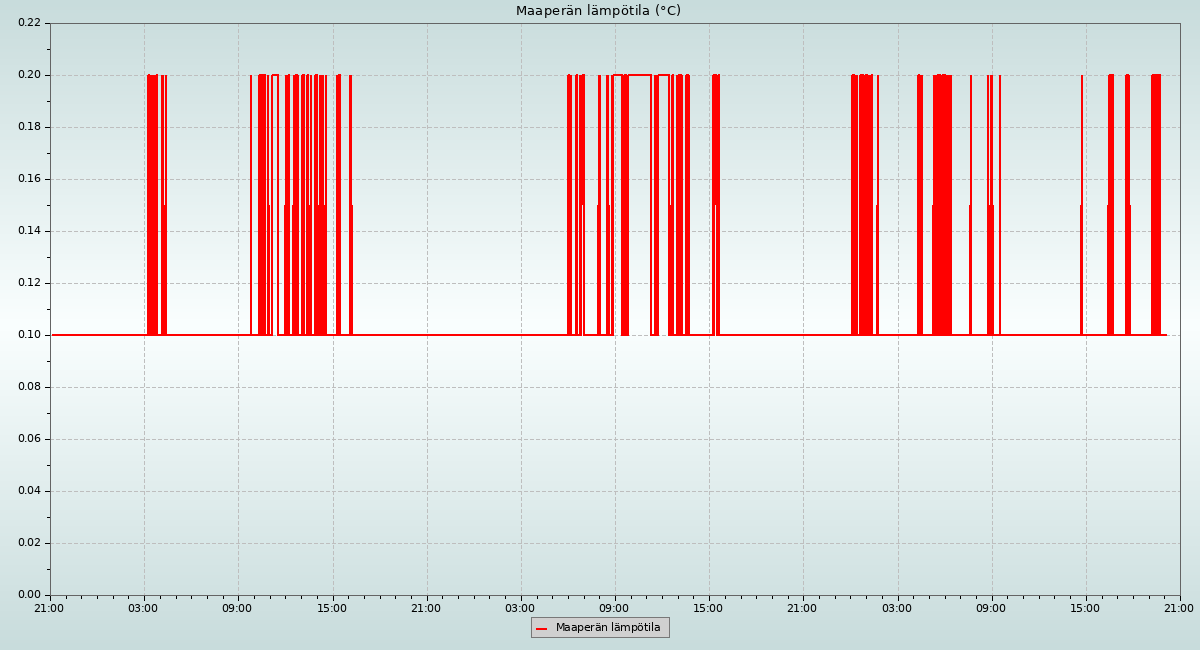Screen dimensions: 1200x650
Task: Click the legend text Maaperän lämpötila
Action: (x=608, y=628)
